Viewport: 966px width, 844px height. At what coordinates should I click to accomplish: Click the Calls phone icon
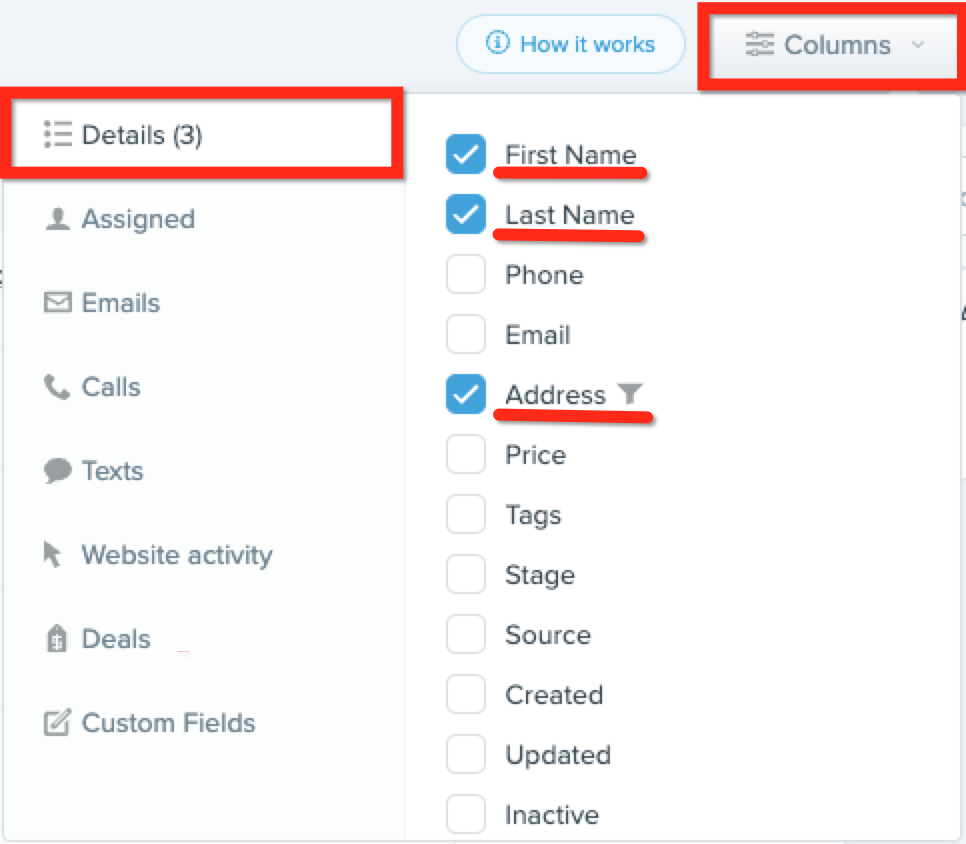pyautogui.click(x=57, y=387)
